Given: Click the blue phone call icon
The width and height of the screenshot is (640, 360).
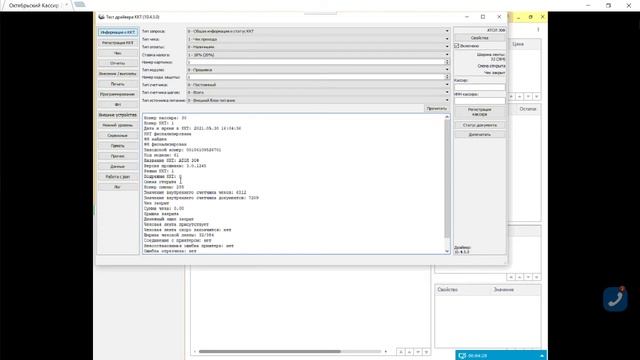Looking at the screenshot, I should click(x=616, y=299).
